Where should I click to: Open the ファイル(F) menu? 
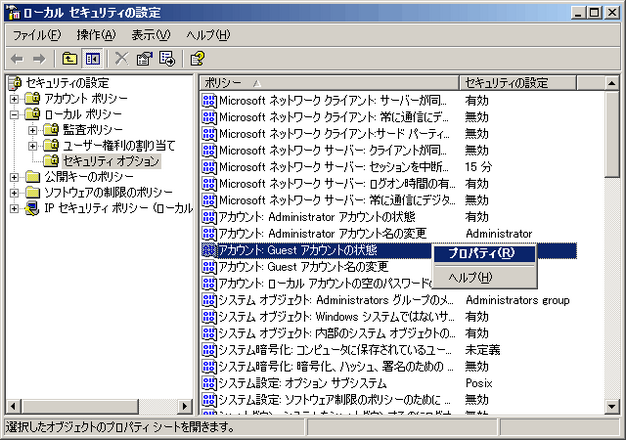[x=37, y=35]
